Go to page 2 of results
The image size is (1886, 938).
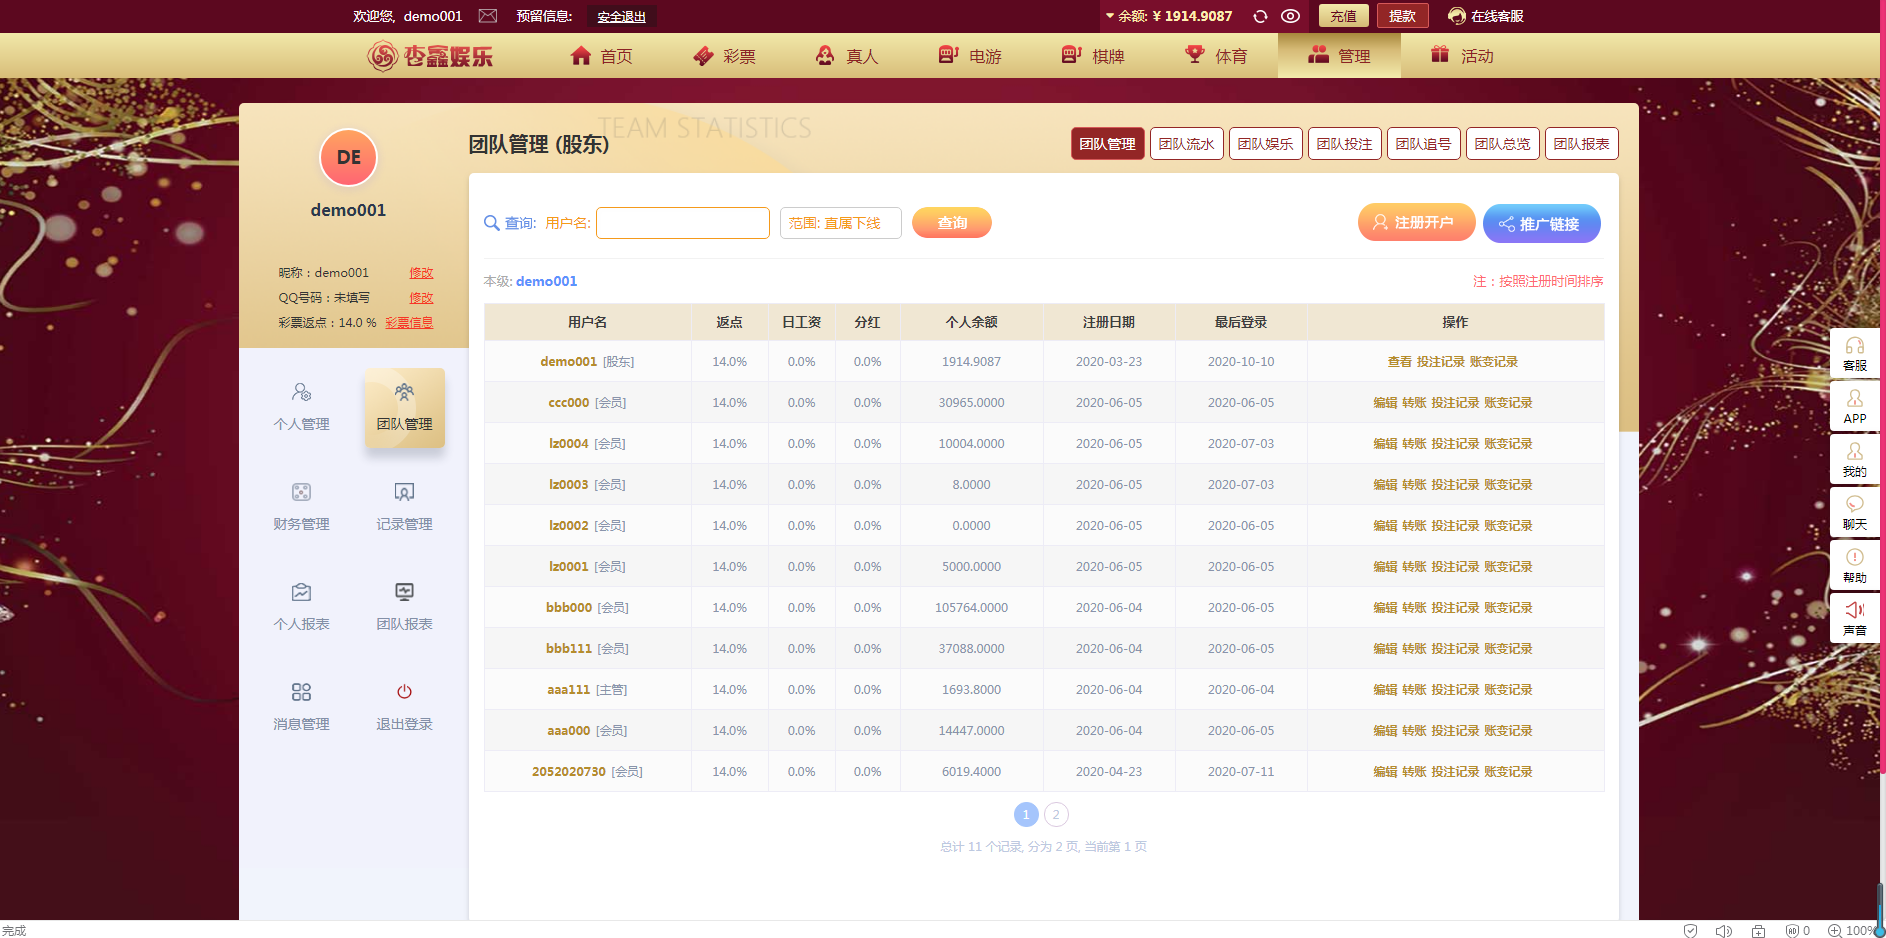(1056, 815)
